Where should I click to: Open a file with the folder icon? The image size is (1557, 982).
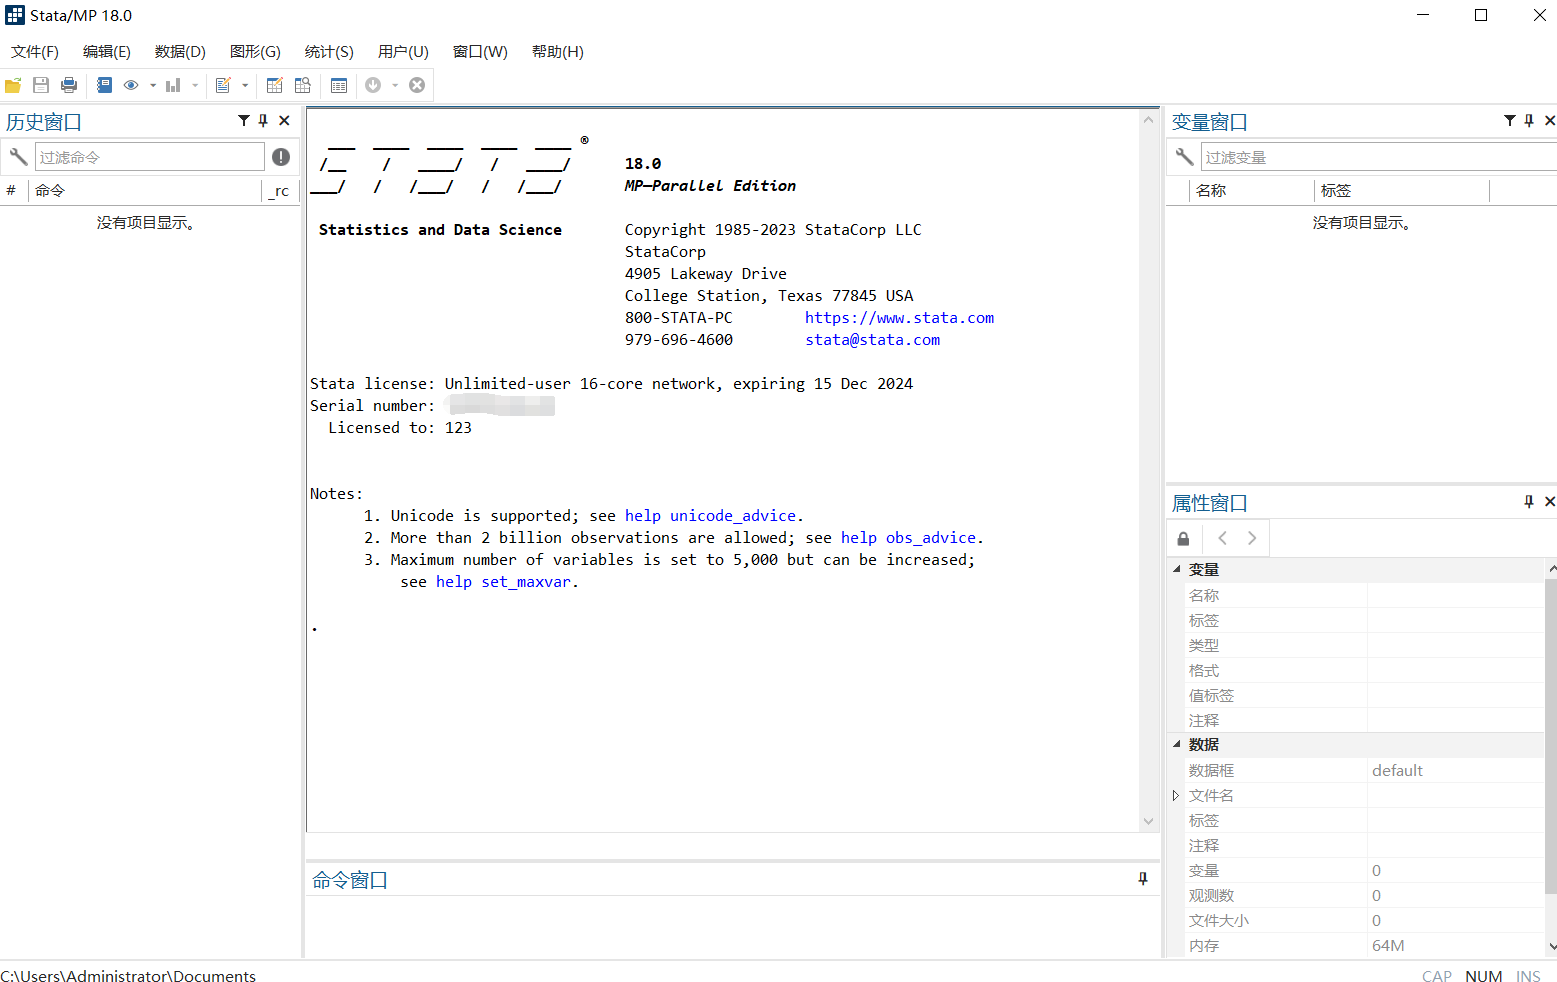click(13, 86)
